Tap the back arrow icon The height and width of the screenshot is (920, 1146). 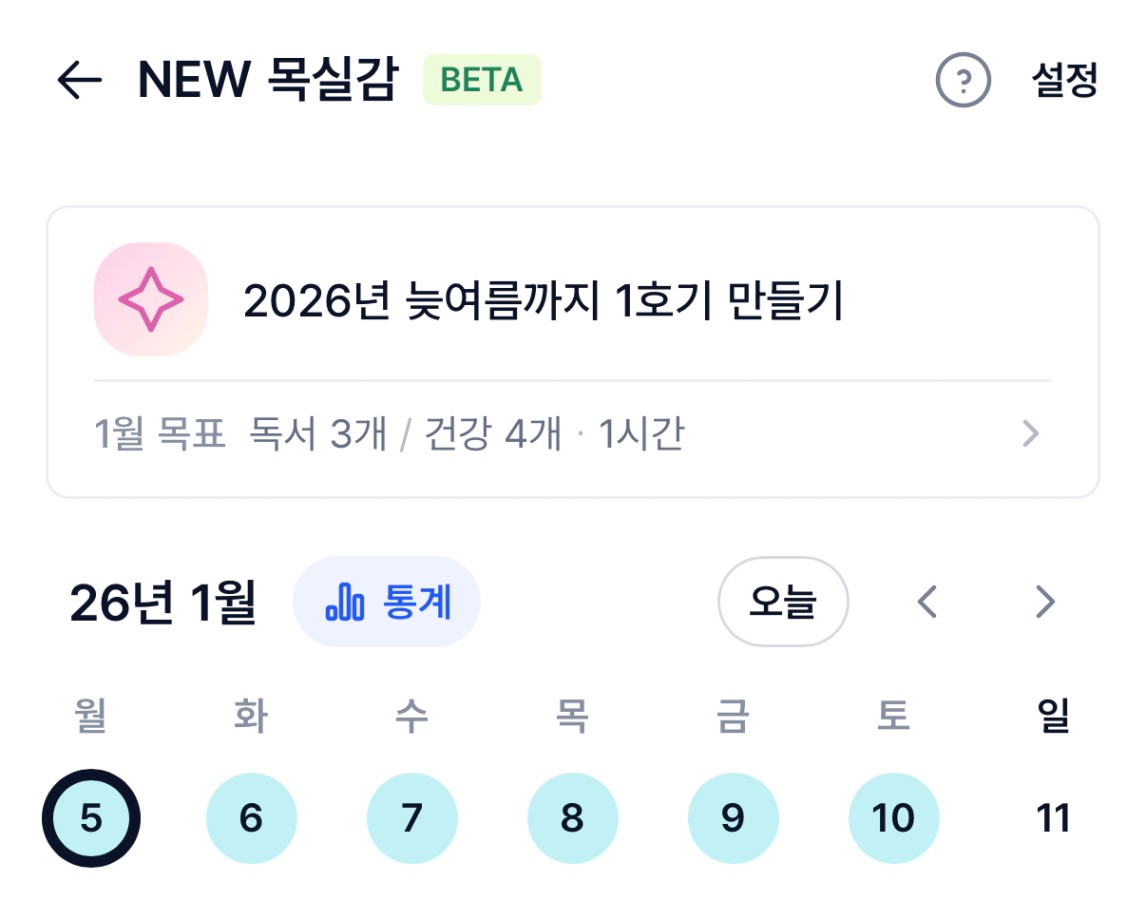(x=80, y=80)
